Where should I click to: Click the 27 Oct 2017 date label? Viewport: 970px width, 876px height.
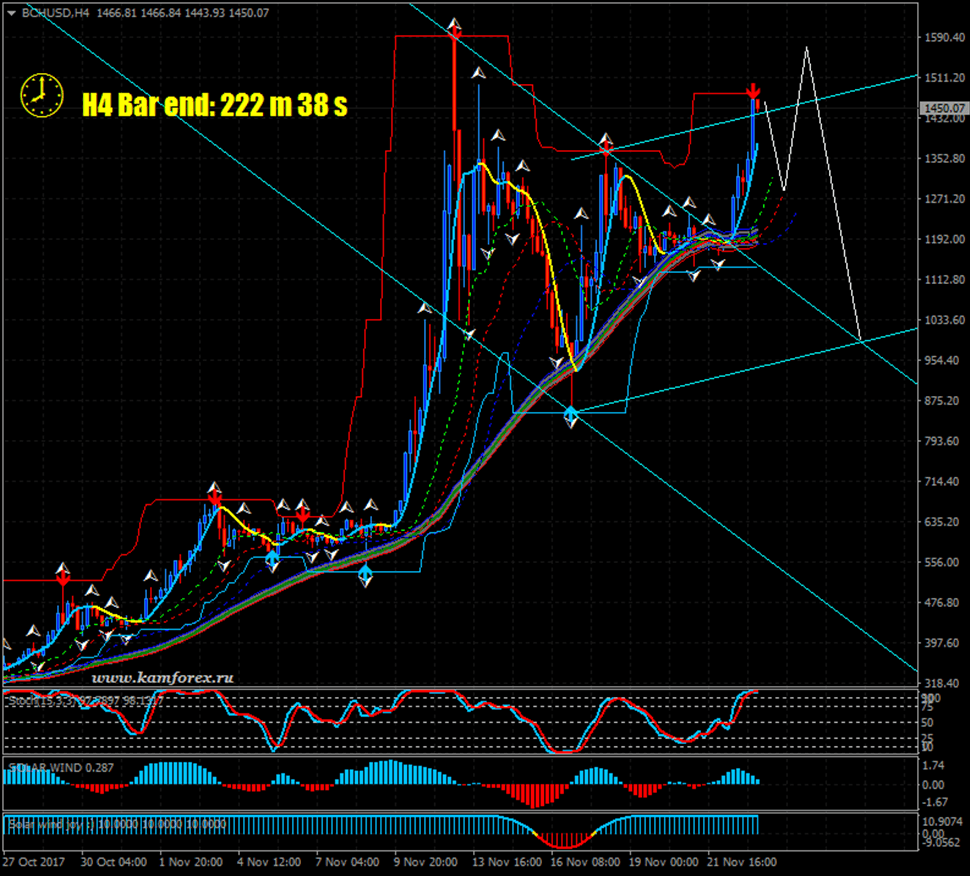pyautogui.click(x=32, y=861)
